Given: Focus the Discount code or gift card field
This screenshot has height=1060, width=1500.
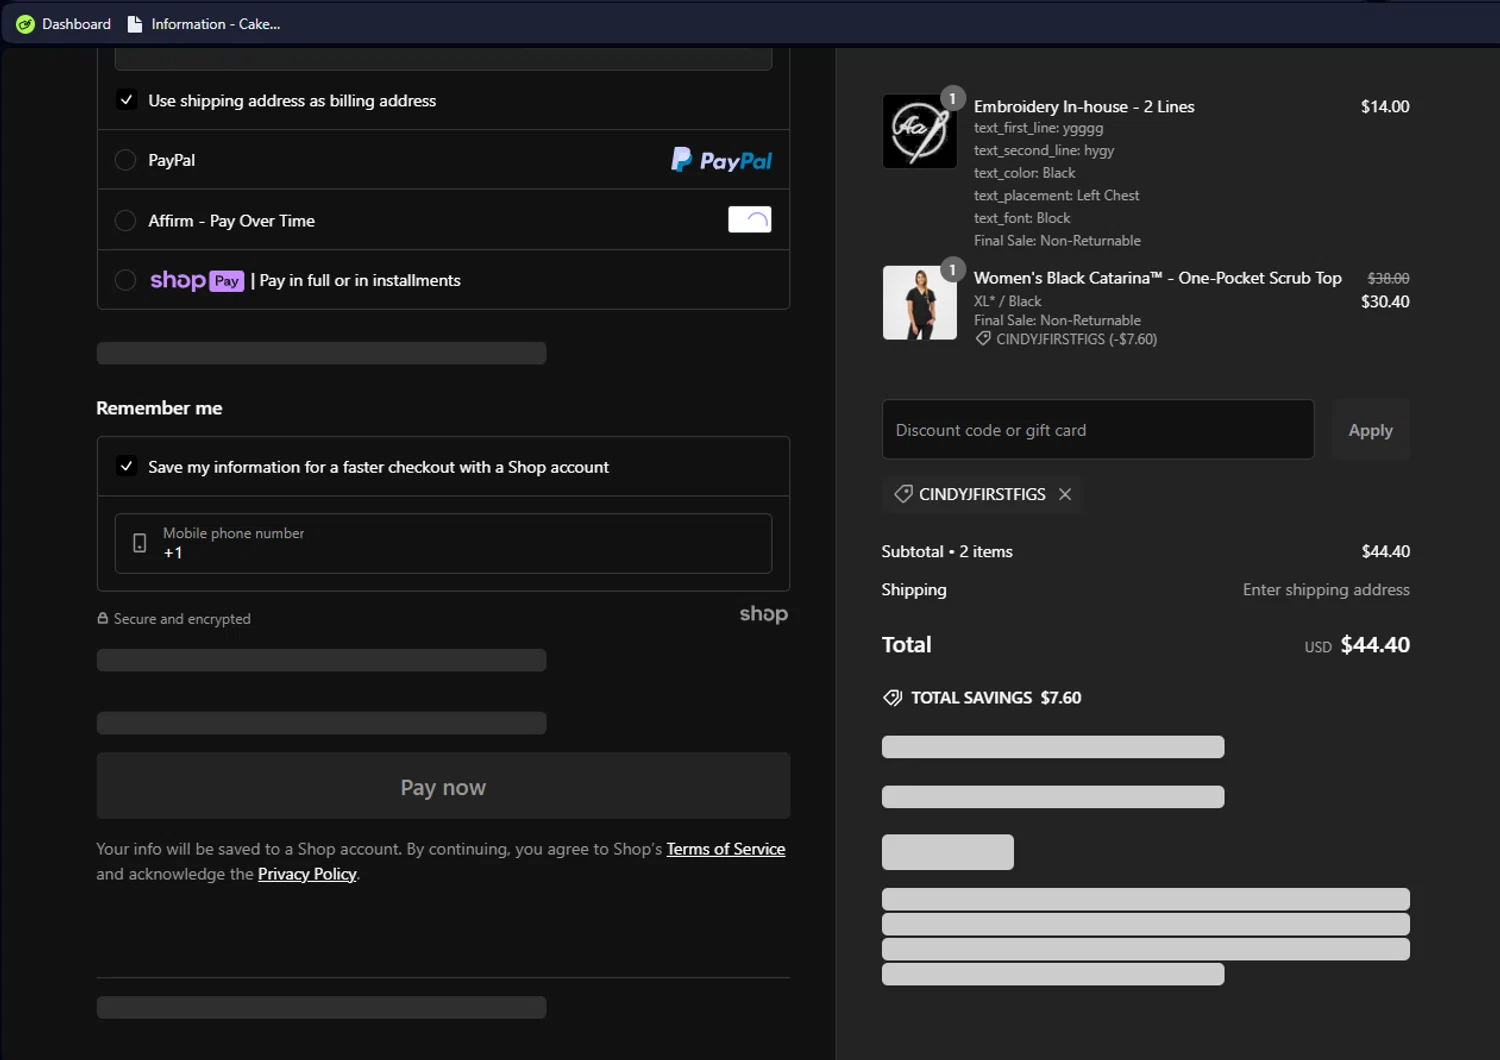Looking at the screenshot, I should (1097, 430).
